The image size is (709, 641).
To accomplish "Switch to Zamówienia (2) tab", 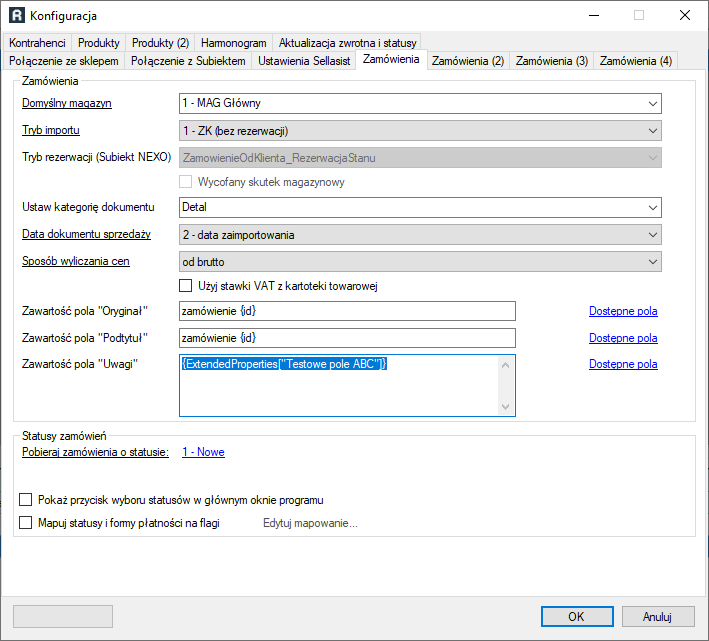I will click(468, 61).
